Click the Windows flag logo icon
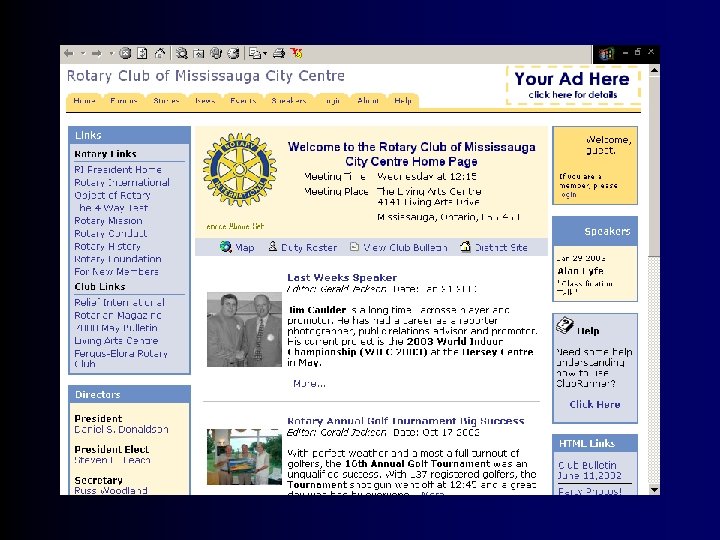Image resolution: width=720 pixels, height=540 pixels. pos(606,54)
